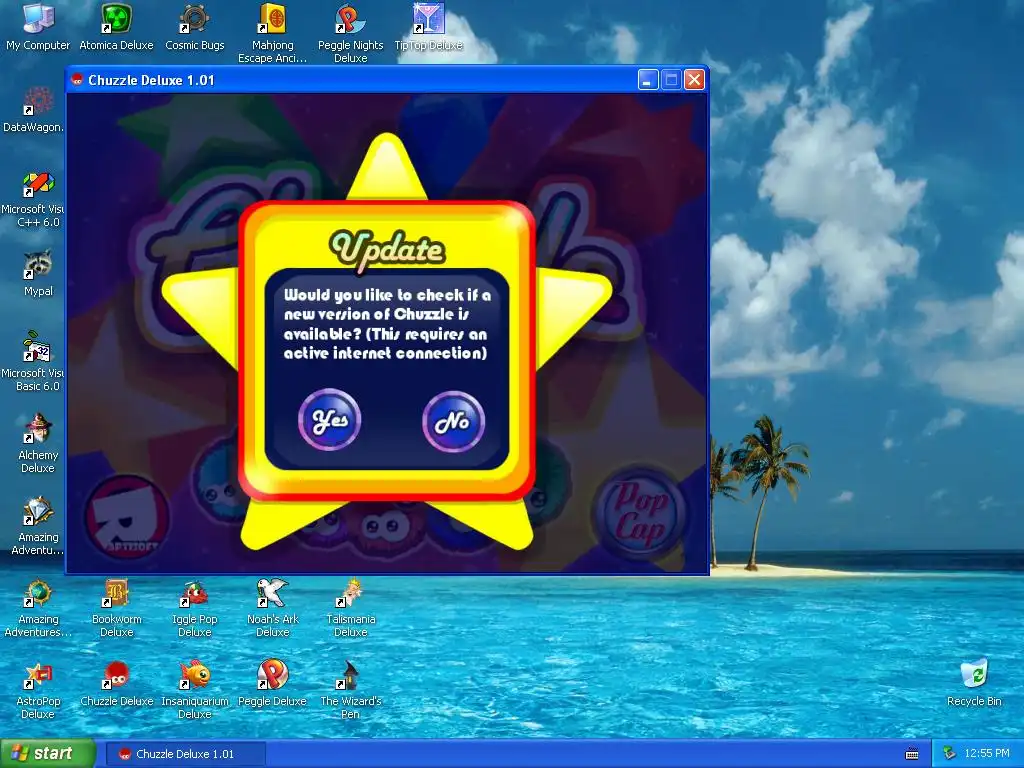
Task: Click the Chuzzle Deluxe 1.01 title text
Action: click(152, 80)
